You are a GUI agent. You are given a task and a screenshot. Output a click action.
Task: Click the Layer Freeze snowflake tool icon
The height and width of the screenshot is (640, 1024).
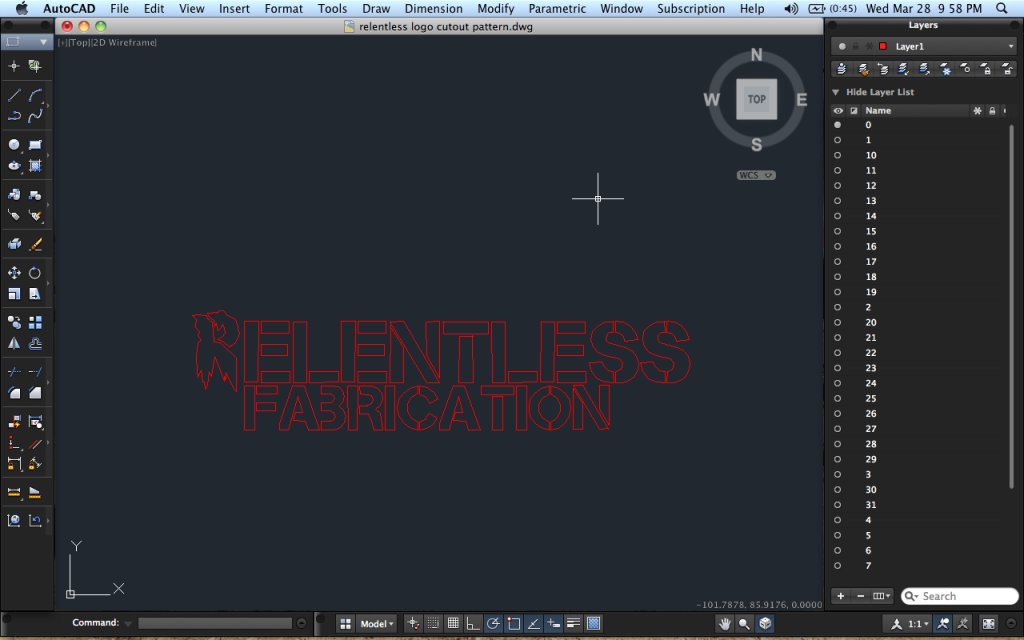(946, 69)
